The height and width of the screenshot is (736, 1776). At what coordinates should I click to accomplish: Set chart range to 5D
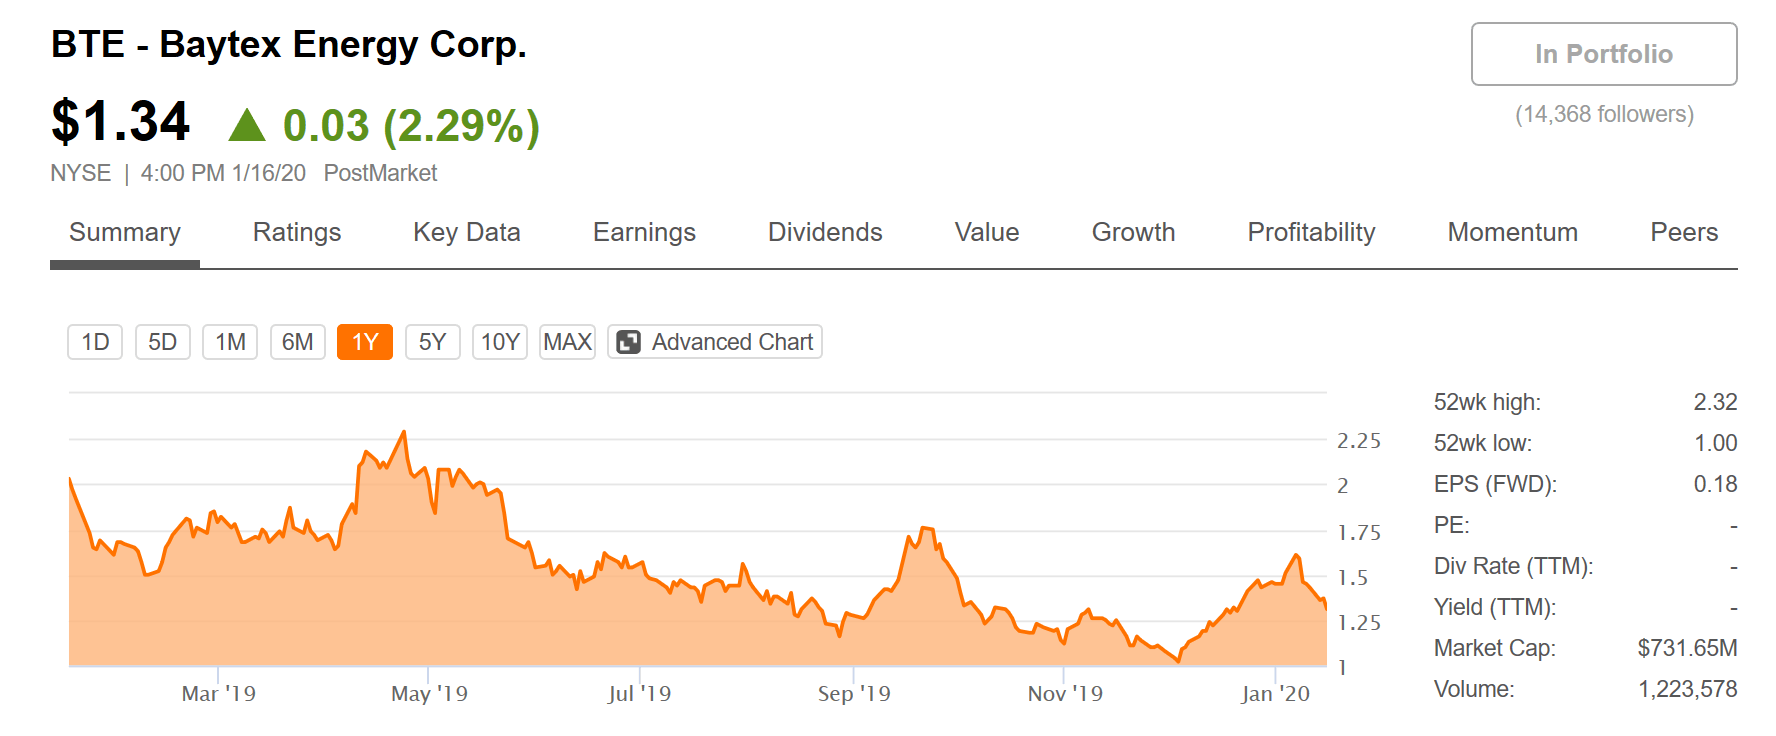(x=162, y=342)
